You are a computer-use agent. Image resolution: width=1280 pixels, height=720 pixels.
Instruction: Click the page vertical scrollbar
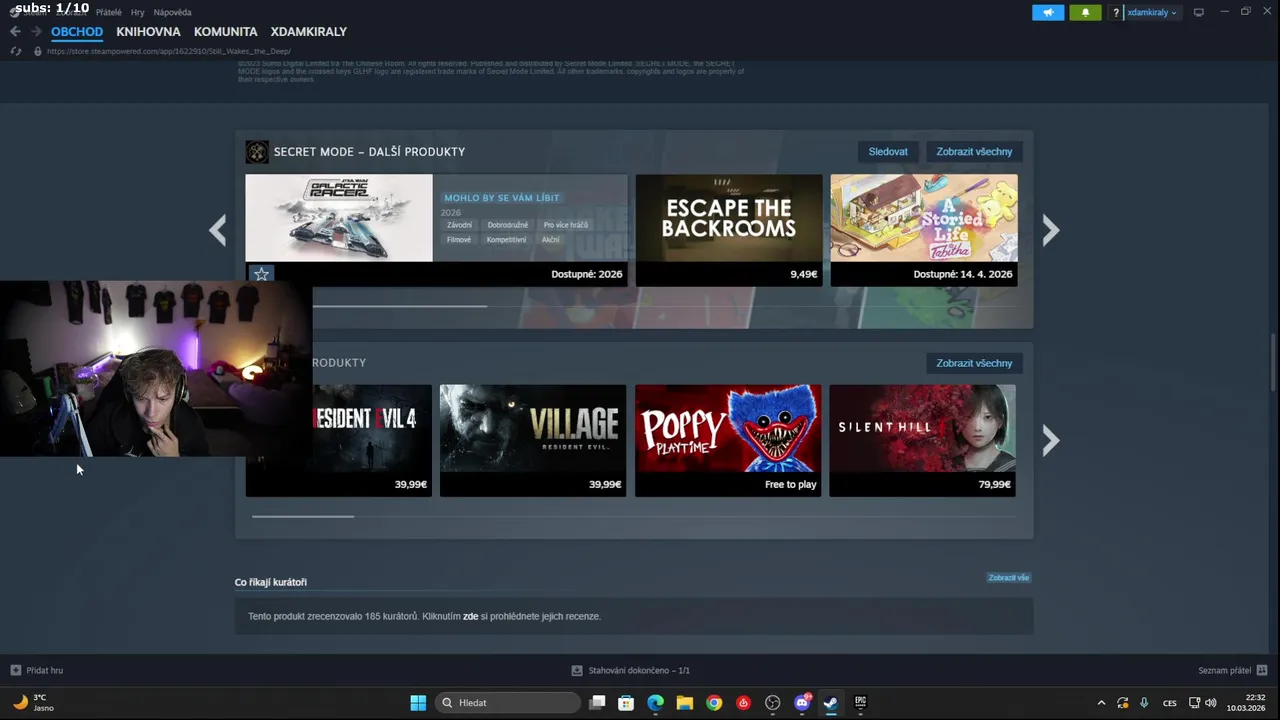pyautogui.click(x=1273, y=360)
